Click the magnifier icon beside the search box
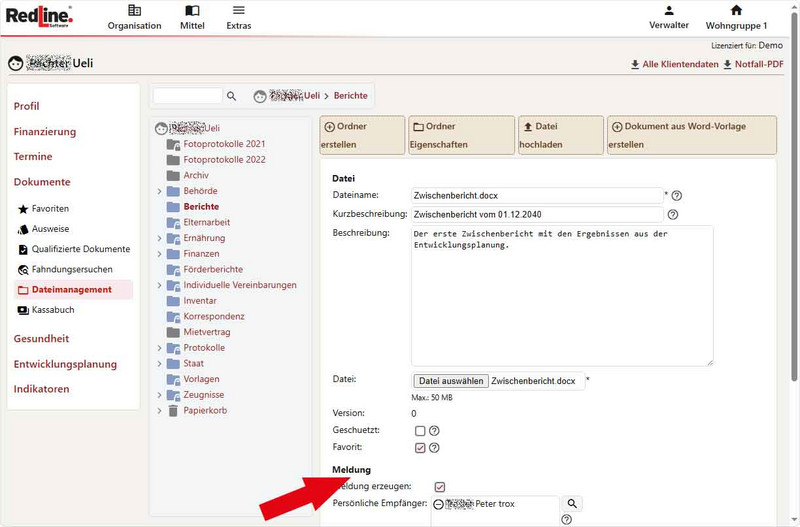 tap(232, 96)
